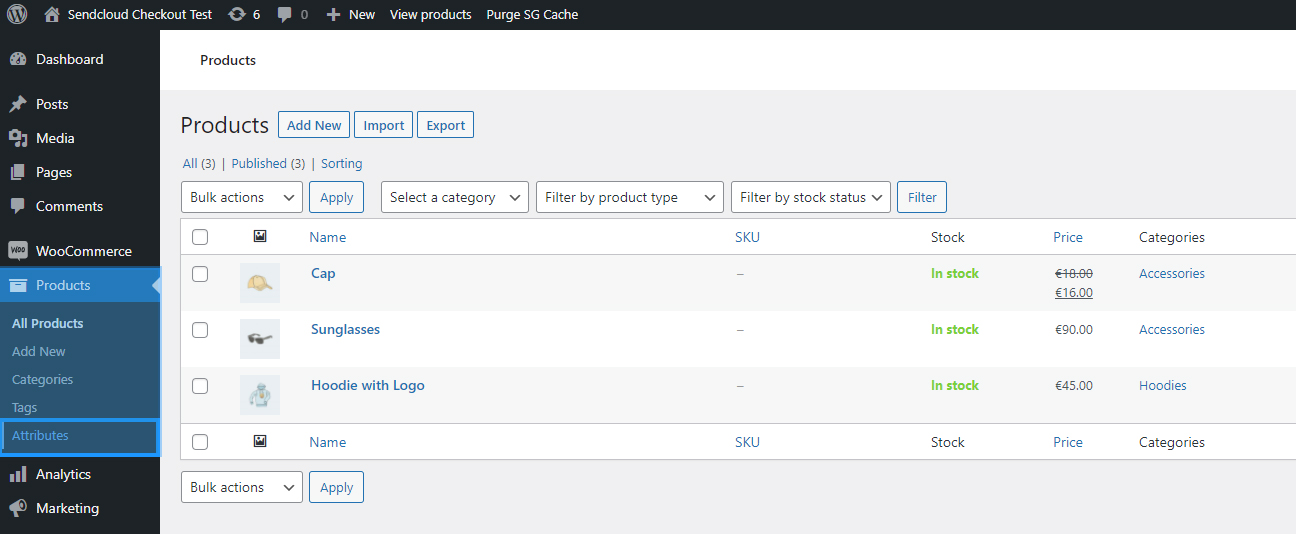1296x534 pixels.
Task: Select the Cap row checkbox
Action: tap(200, 273)
